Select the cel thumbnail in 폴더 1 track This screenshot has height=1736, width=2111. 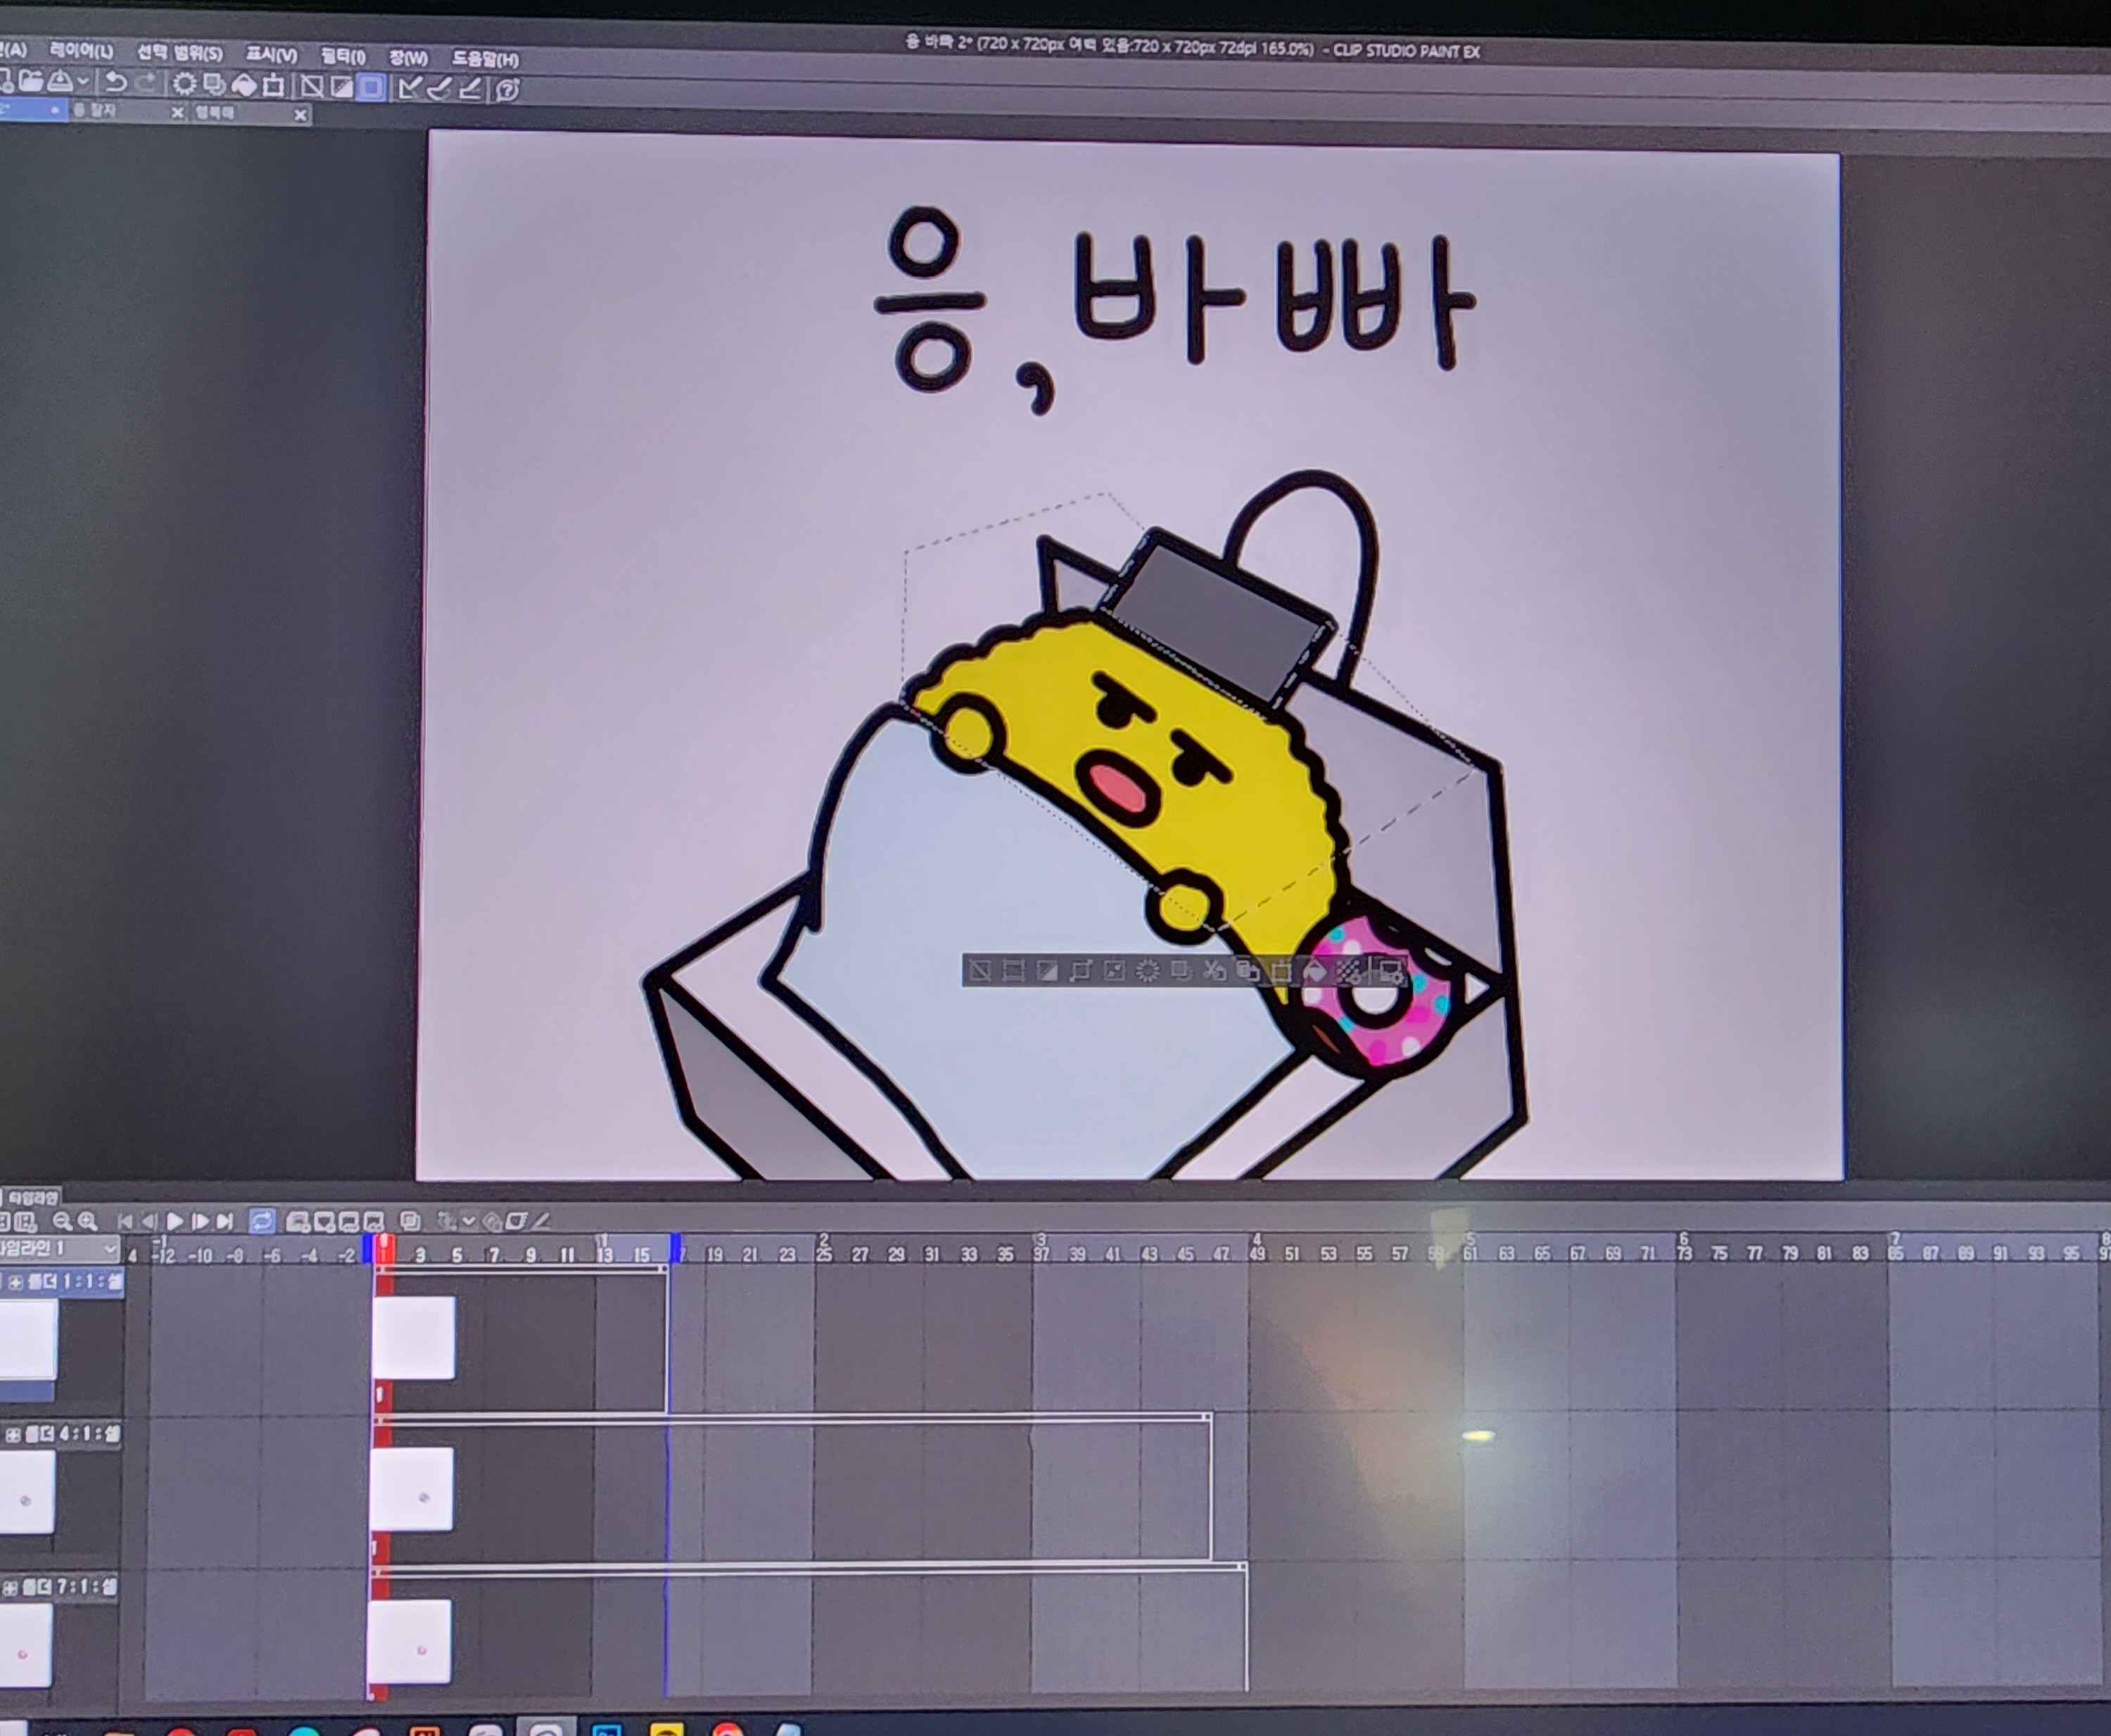(414, 1338)
